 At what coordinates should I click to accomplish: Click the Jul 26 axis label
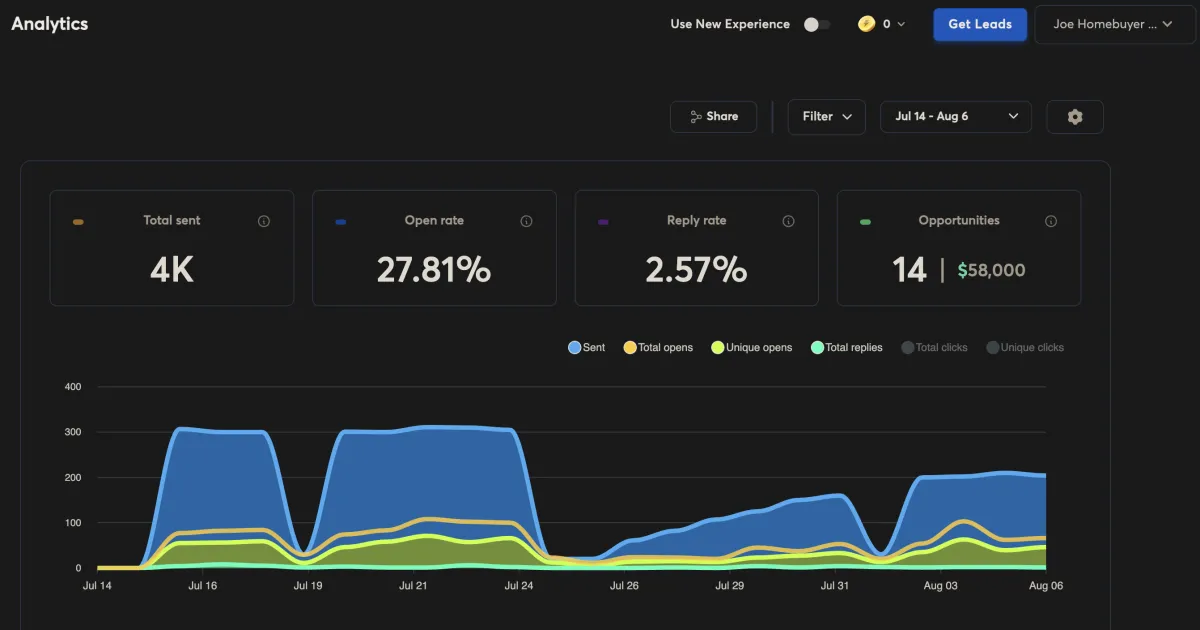[624, 586]
